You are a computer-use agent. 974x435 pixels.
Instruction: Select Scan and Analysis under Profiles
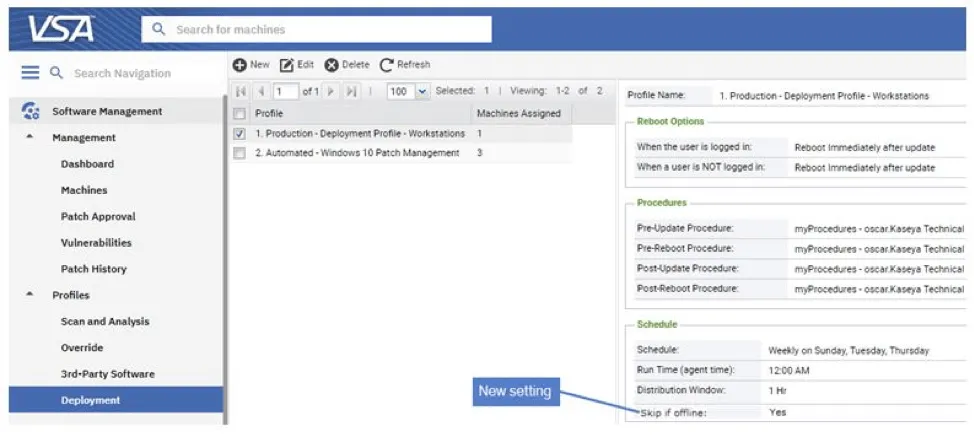[x=105, y=321]
